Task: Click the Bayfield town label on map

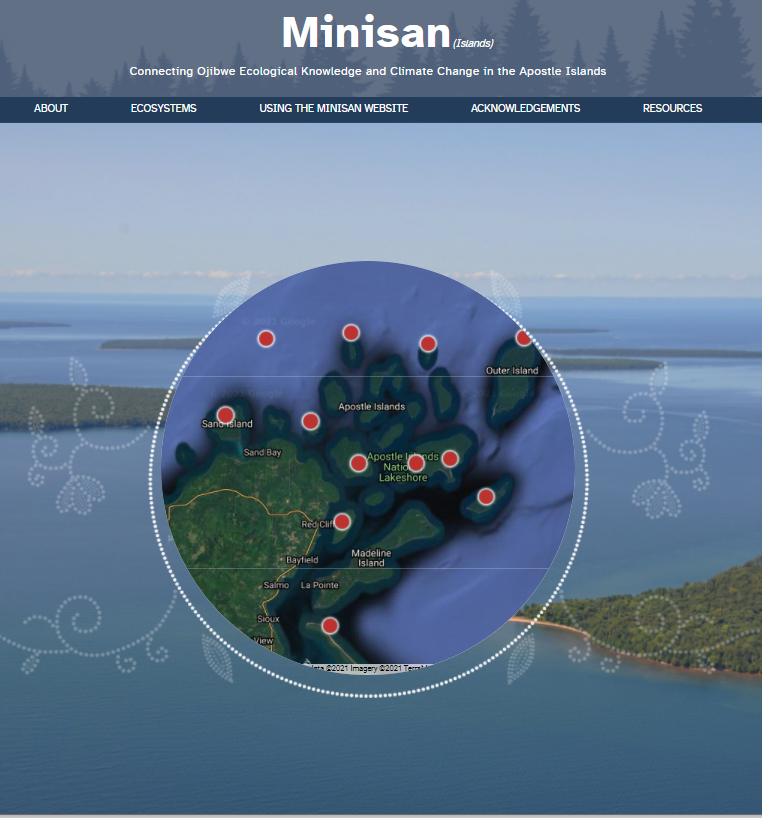Action: (x=302, y=560)
